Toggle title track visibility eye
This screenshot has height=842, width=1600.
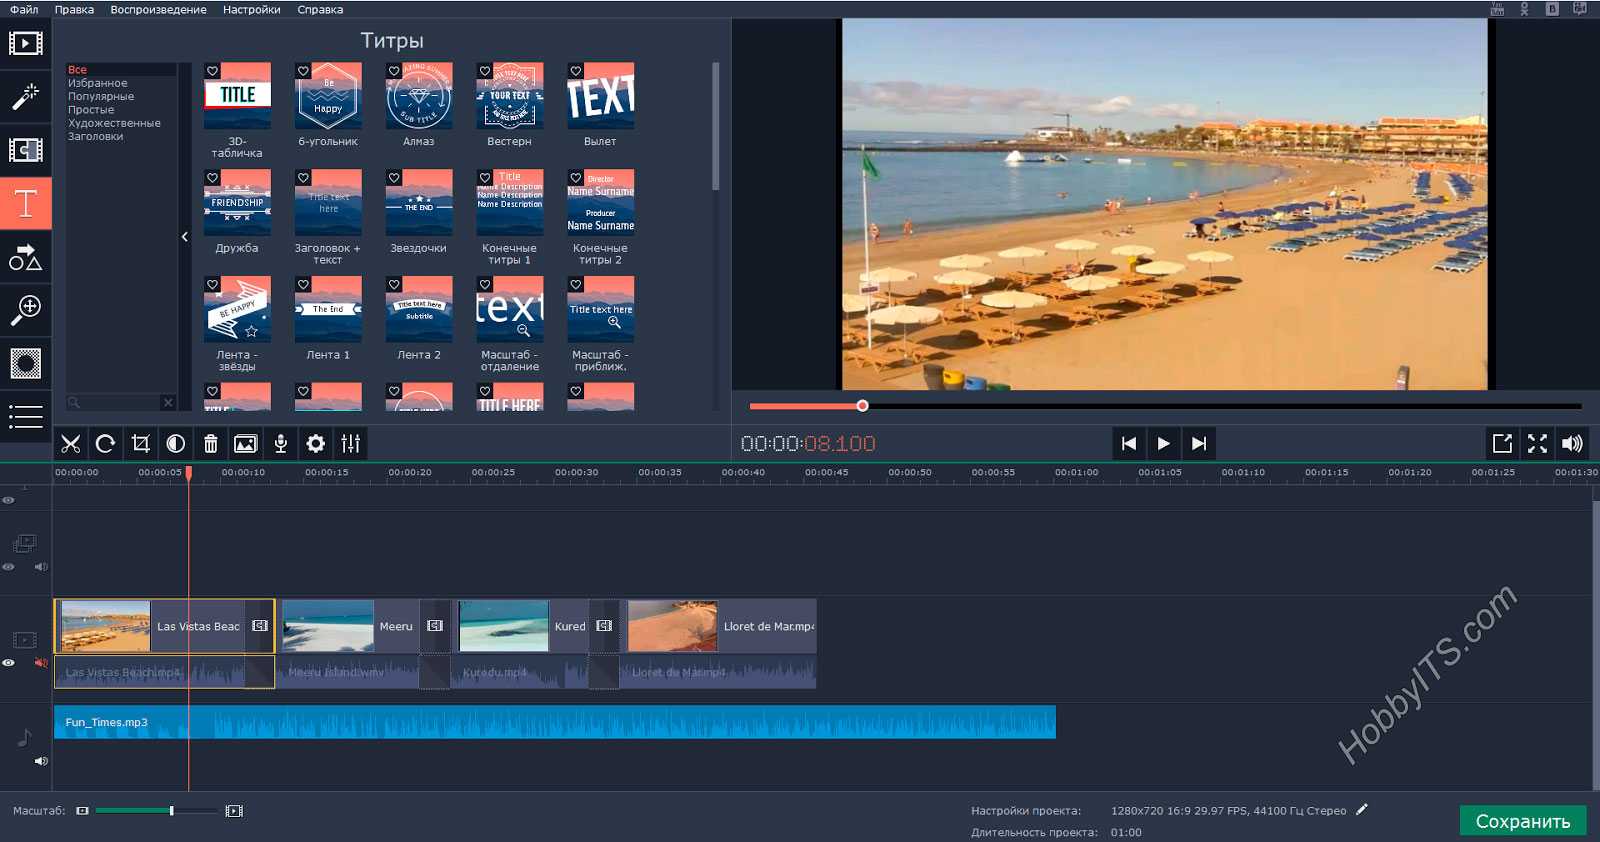(8, 500)
